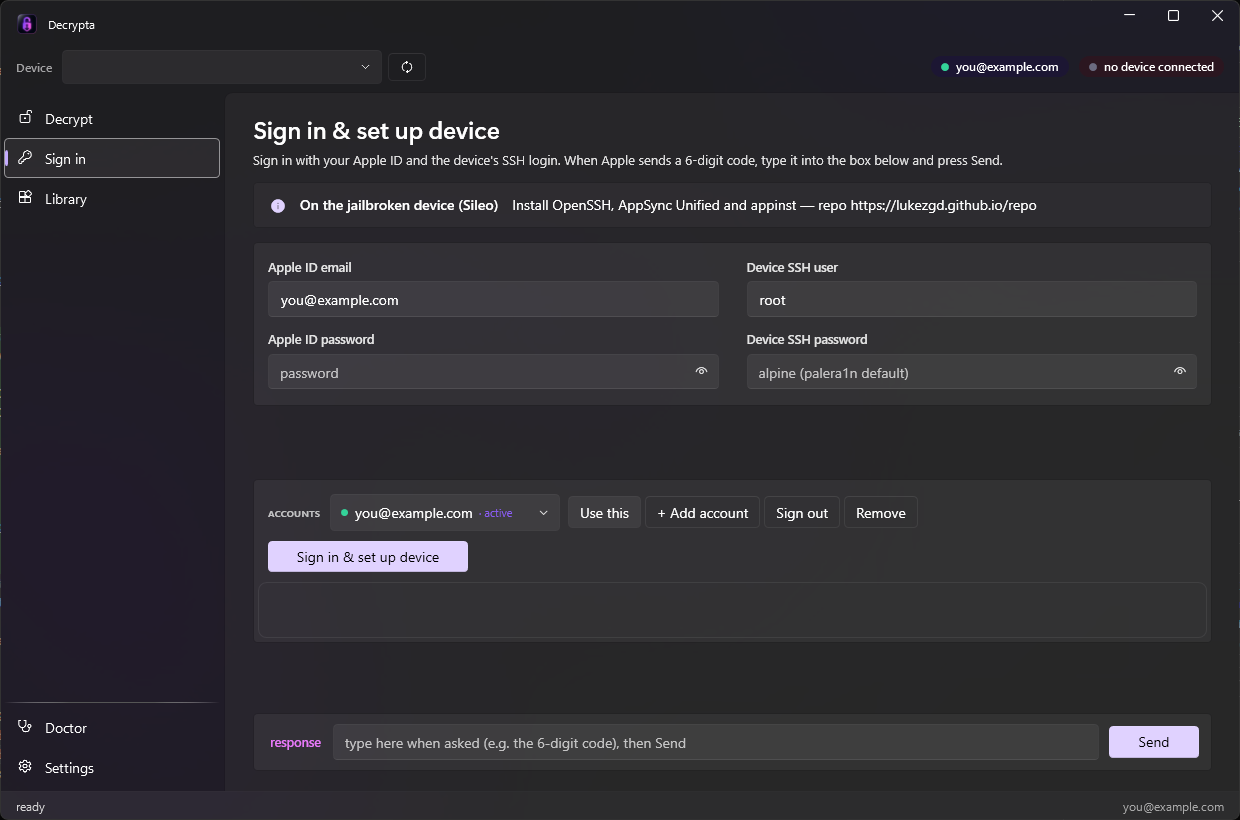Focus the Device SSH password field
Image resolution: width=1240 pixels, height=820 pixels.
[x=972, y=372]
